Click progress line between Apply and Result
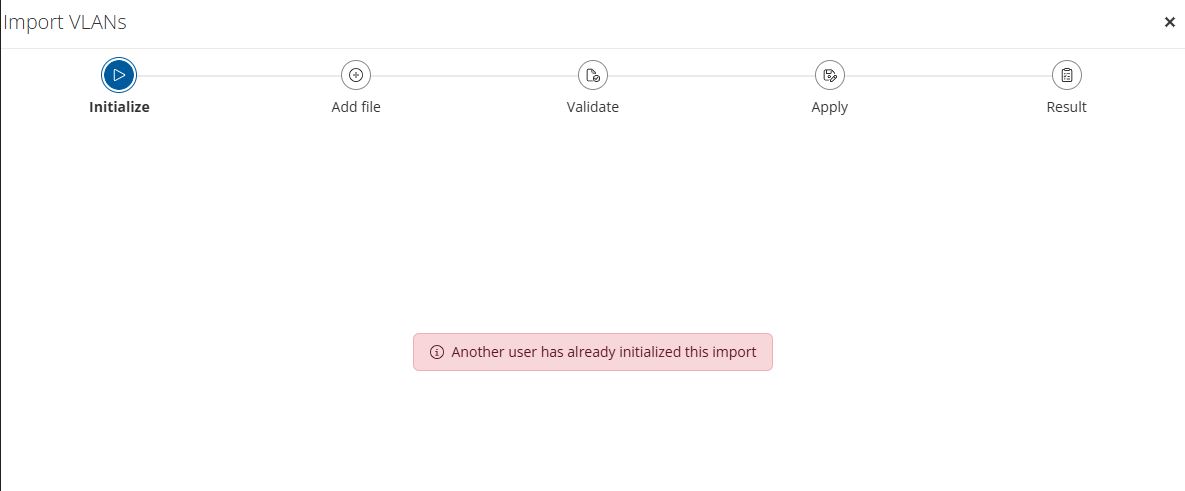The width and height of the screenshot is (1185, 491). coord(948,76)
